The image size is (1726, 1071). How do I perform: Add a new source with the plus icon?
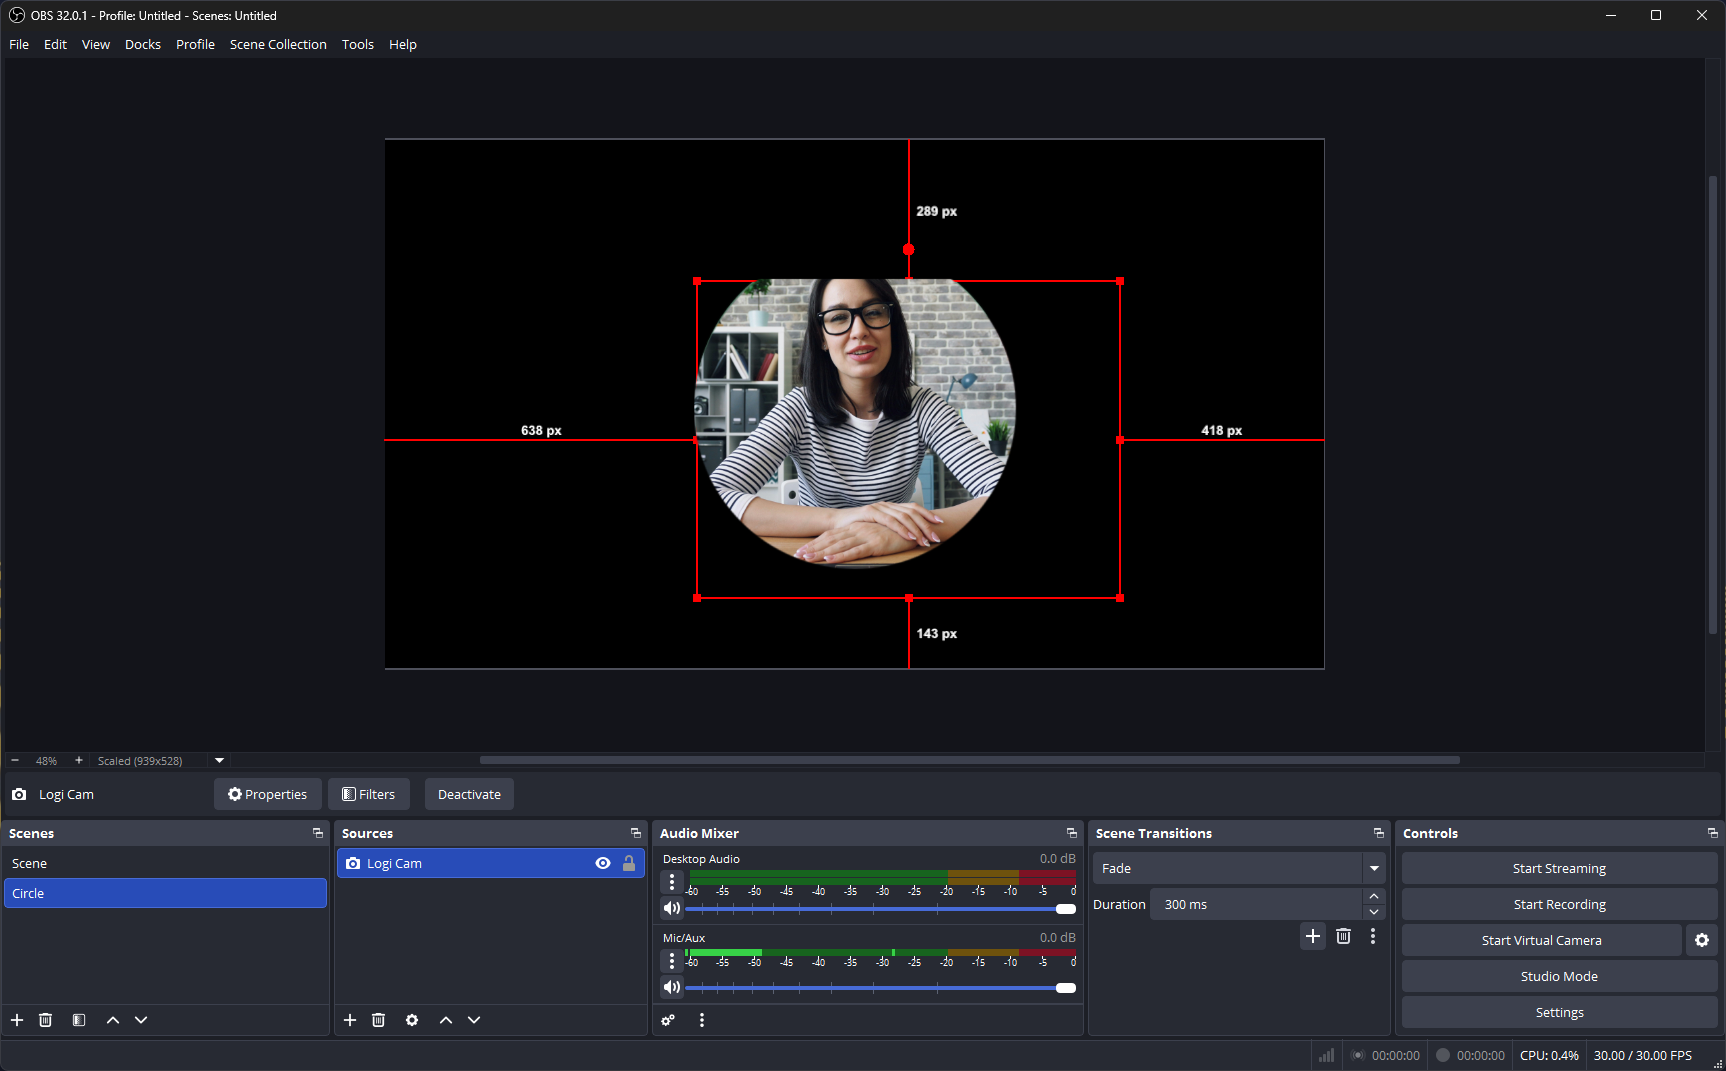tap(350, 1020)
